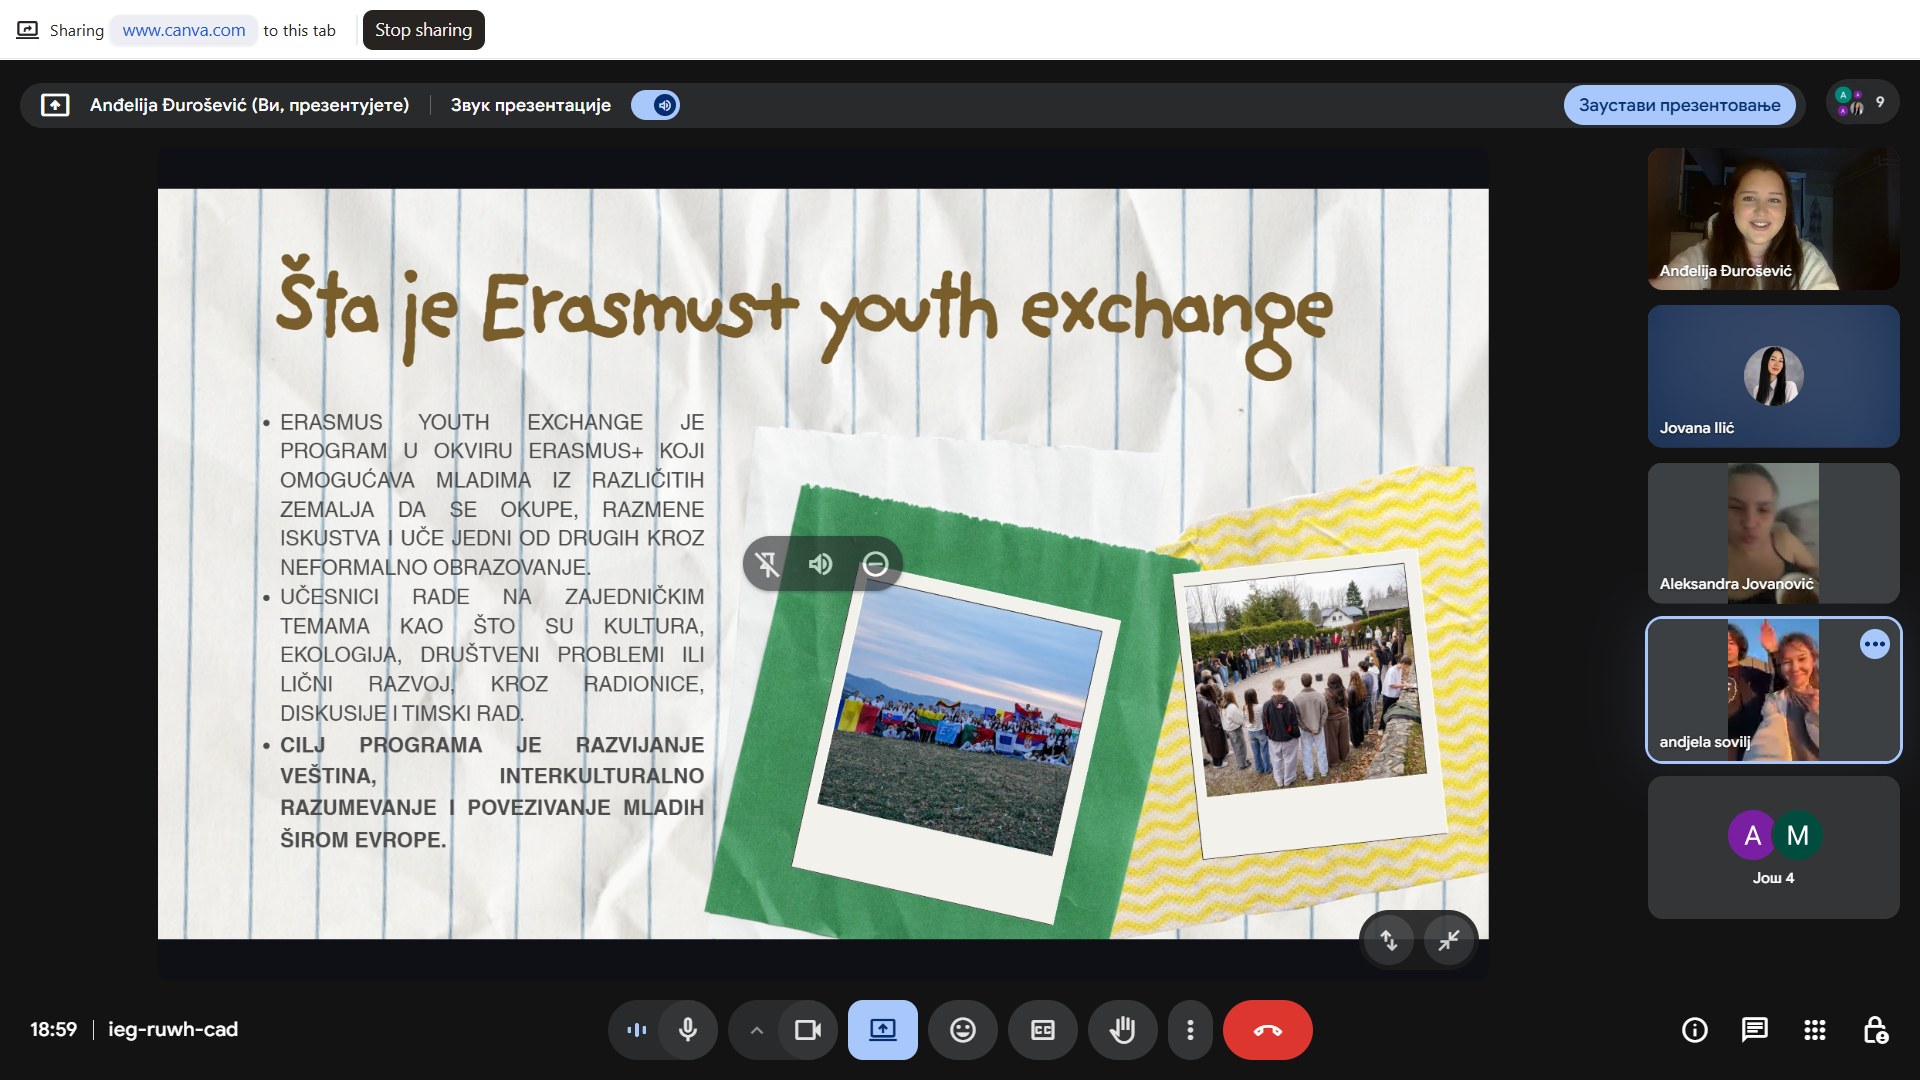This screenshot has width=1920, height=1080.
Task: Click the shared slide photo with flags
Action: [x=958, y=720]
